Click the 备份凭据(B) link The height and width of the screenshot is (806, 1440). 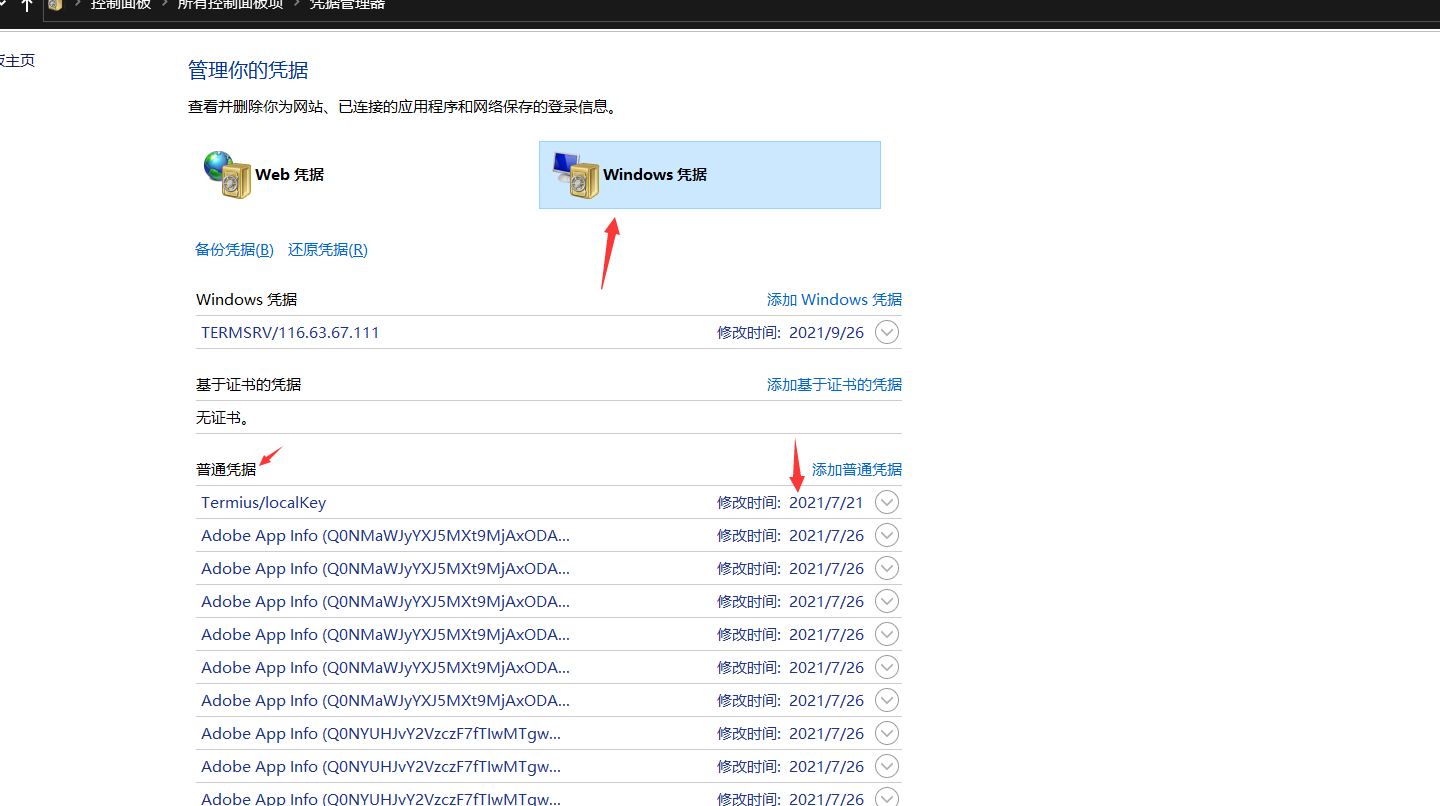point(234,248)
